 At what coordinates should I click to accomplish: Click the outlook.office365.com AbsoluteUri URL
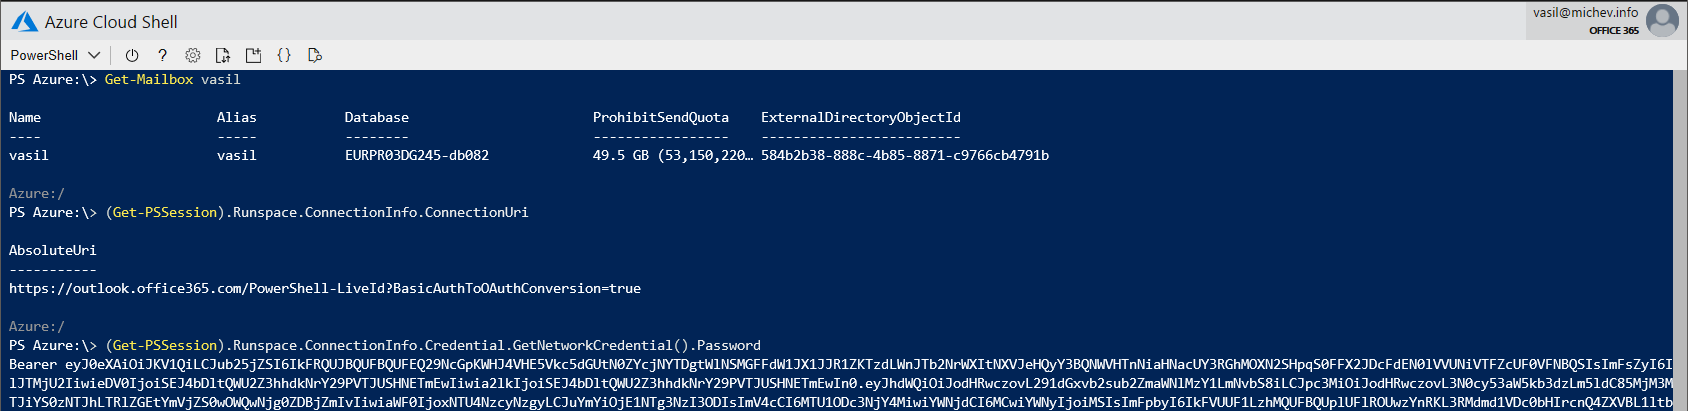pos(325,289)
